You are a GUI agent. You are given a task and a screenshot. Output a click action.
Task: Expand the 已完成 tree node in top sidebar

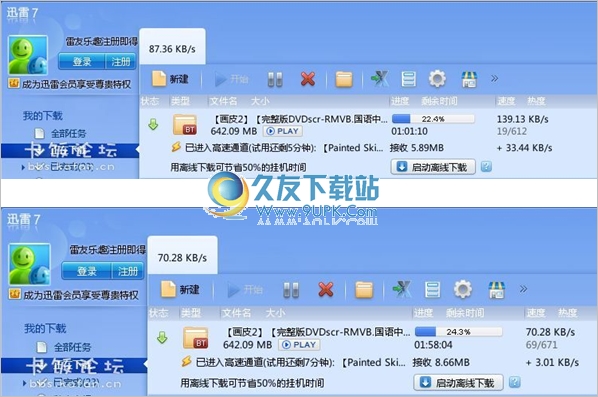[23, 167]
